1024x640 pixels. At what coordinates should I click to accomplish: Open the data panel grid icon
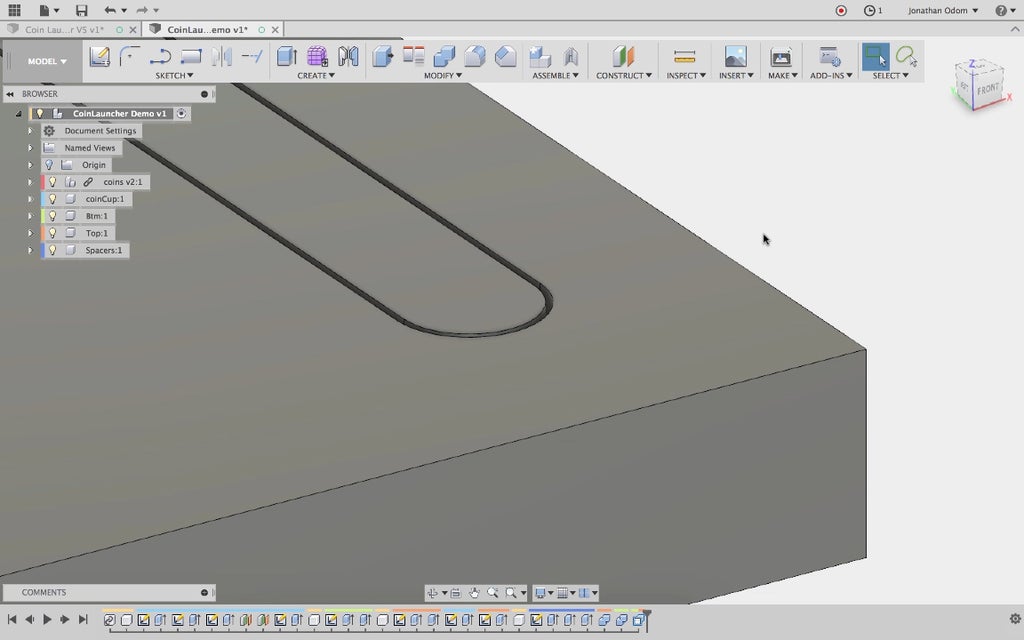[x=14, y=10]
